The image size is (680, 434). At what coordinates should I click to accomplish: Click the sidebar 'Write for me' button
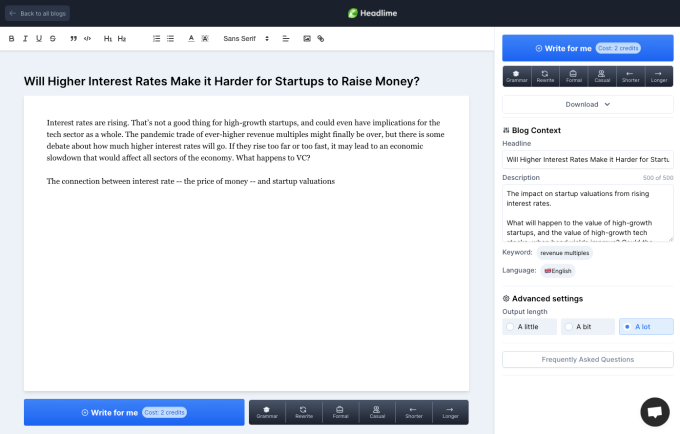tap(587, 47)
